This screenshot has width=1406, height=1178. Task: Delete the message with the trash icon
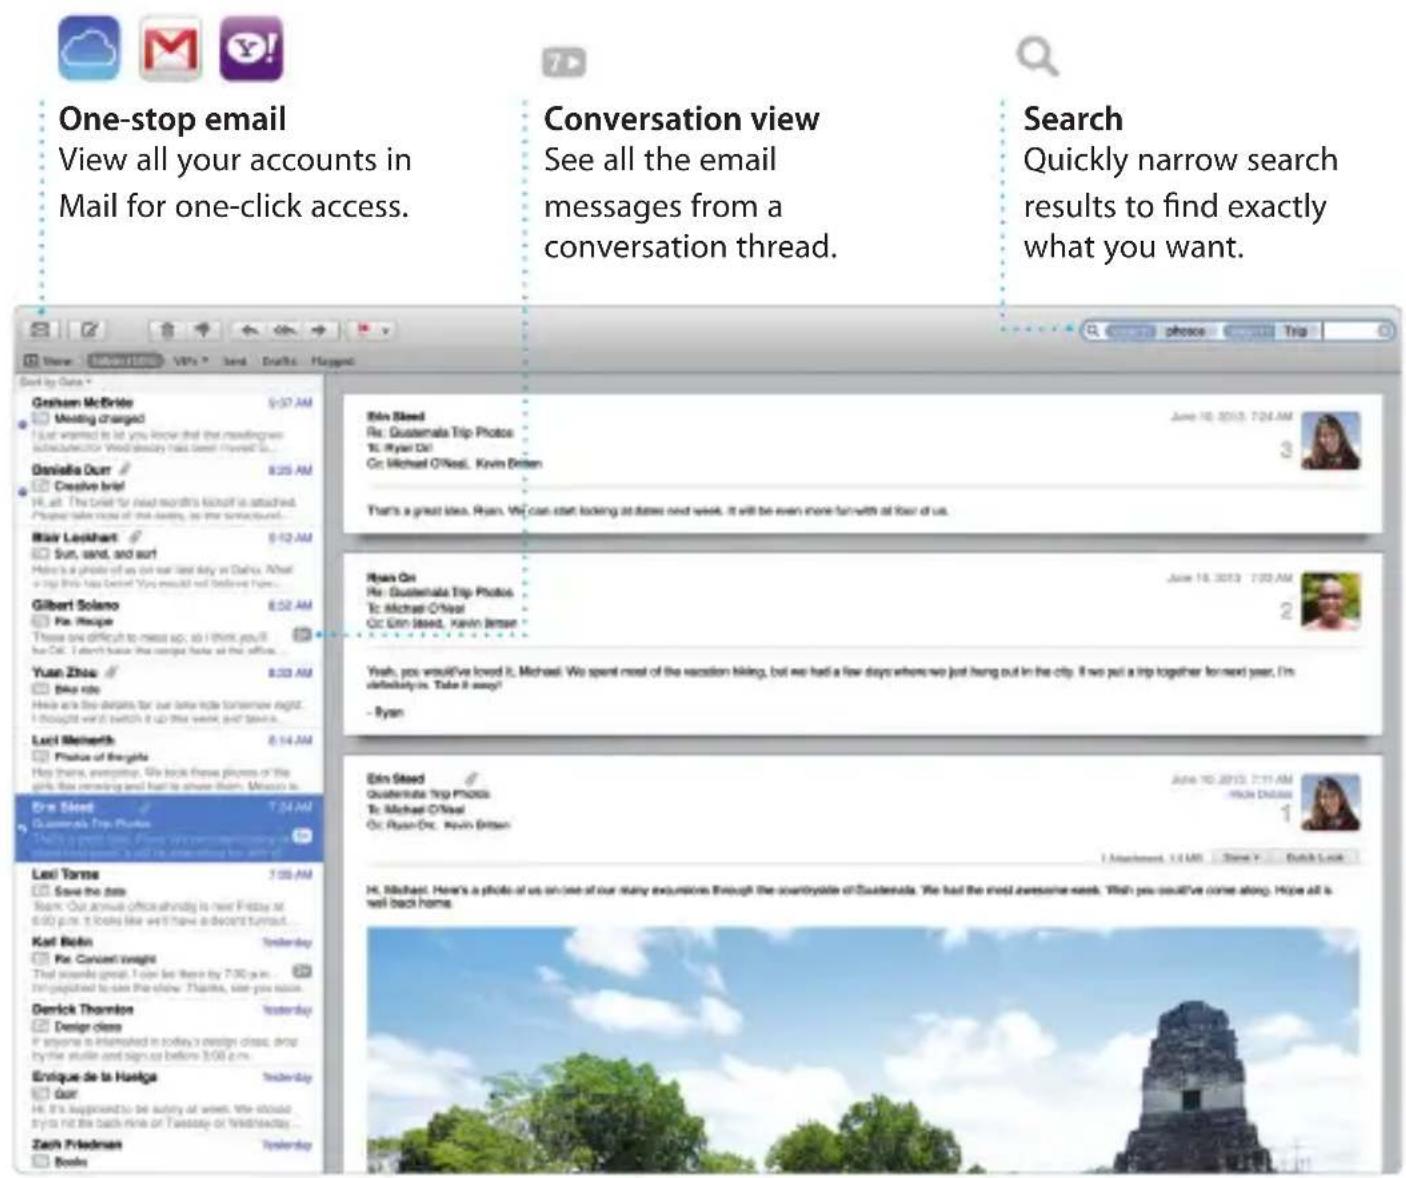pos(167,329)
